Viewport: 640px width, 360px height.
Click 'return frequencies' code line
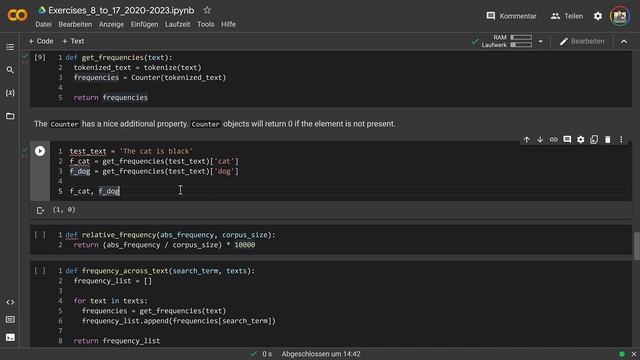(111, 98)
